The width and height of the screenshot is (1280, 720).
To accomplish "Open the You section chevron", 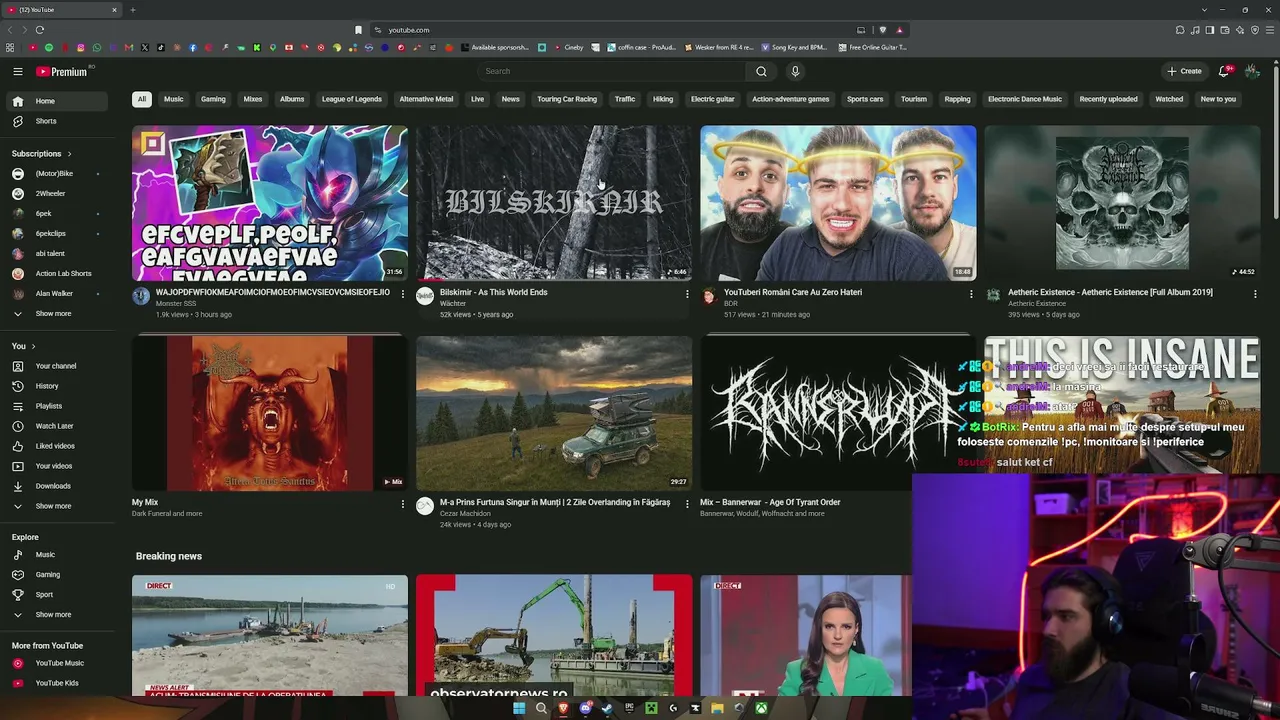I will (33, 346).
